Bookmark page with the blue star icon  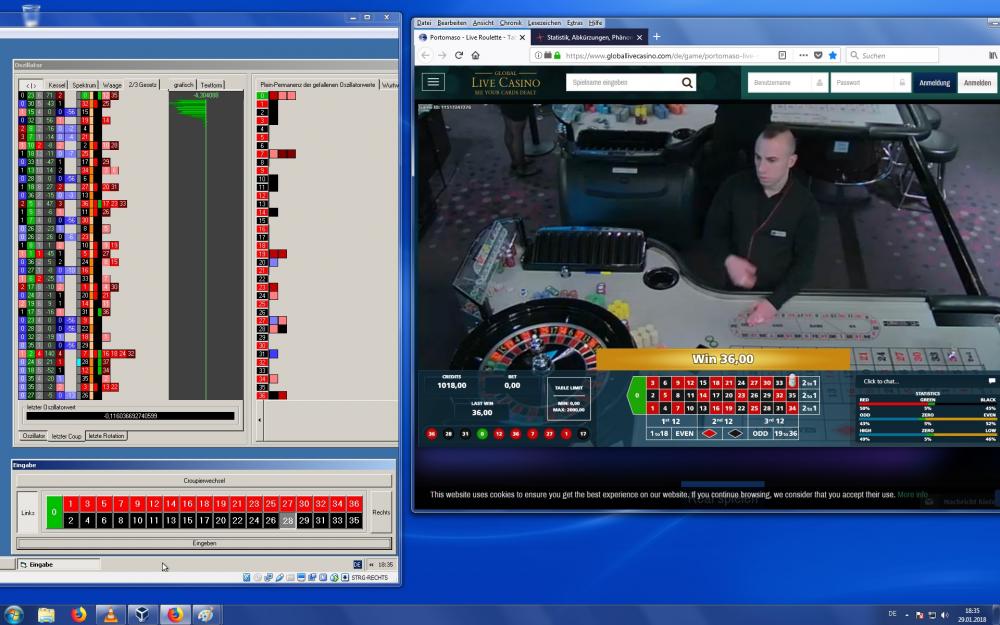832,55
